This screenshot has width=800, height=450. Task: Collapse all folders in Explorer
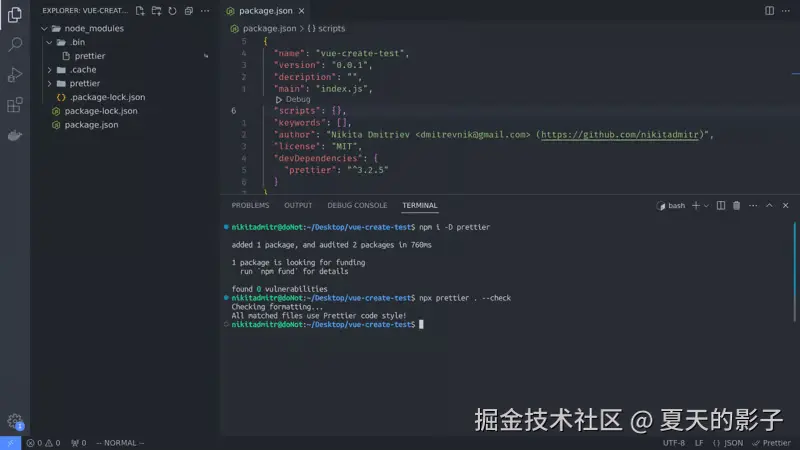(x=189, y=11)
